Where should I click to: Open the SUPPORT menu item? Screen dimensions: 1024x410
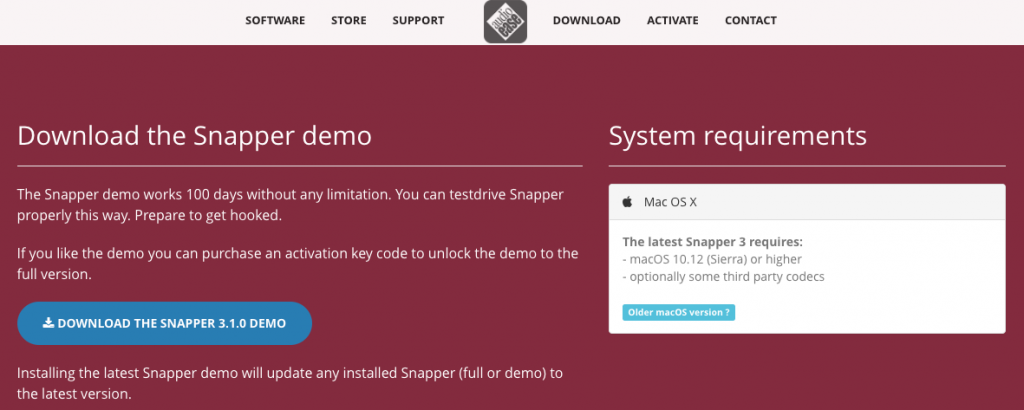[418, 20]
